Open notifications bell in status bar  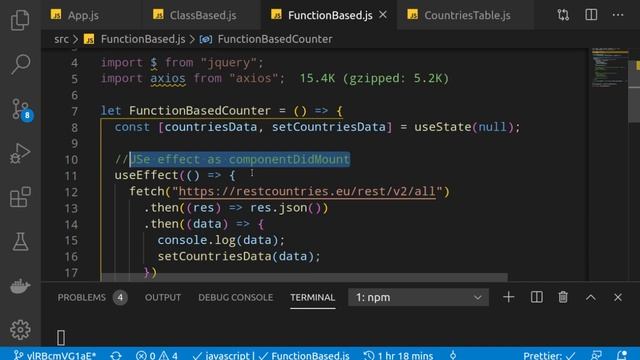[622, 355]
